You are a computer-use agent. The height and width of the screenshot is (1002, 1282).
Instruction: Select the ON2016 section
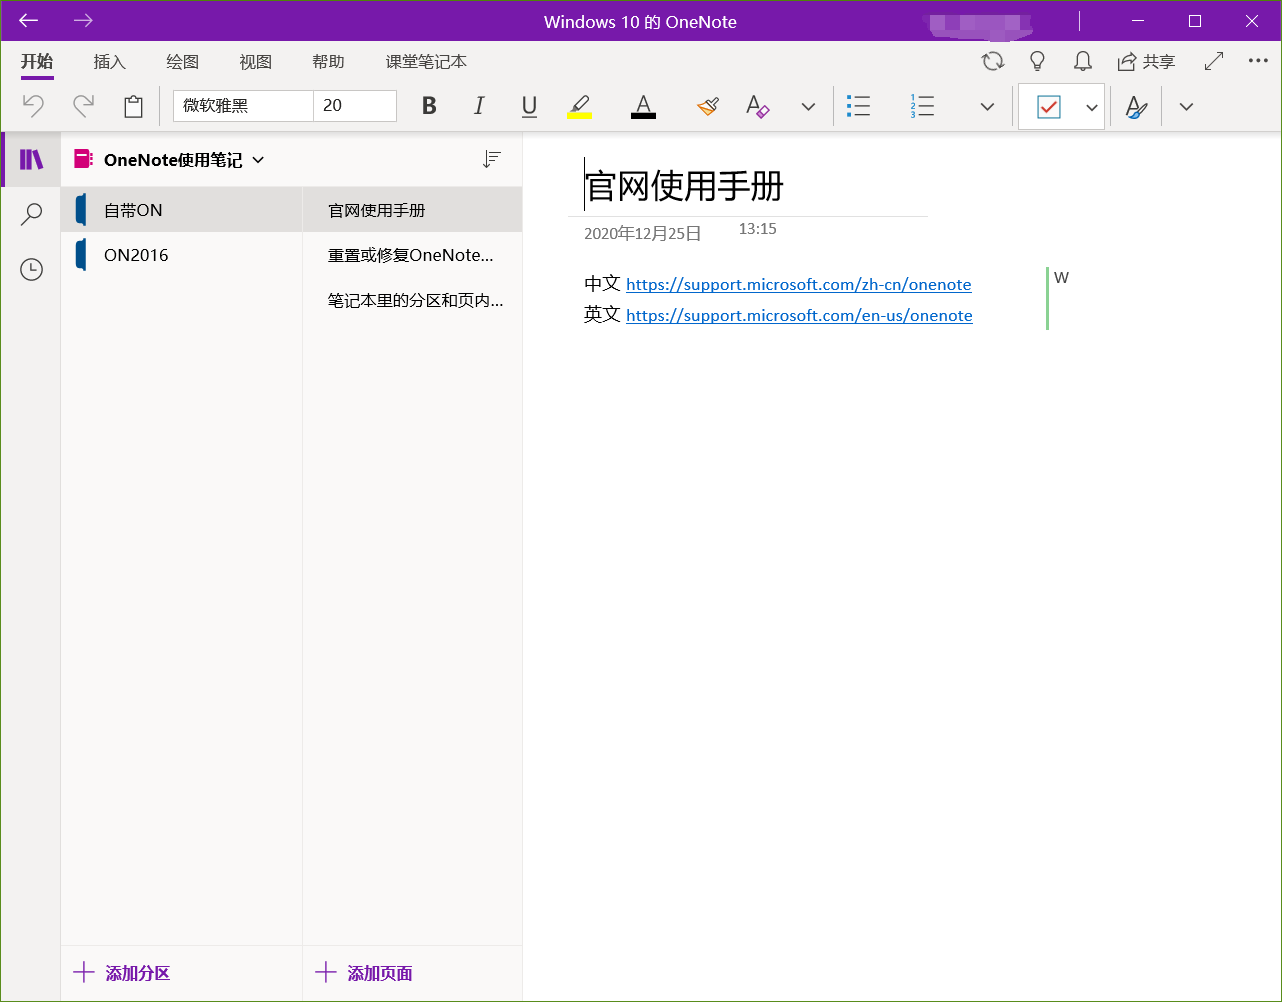click(x=182, y=255)
